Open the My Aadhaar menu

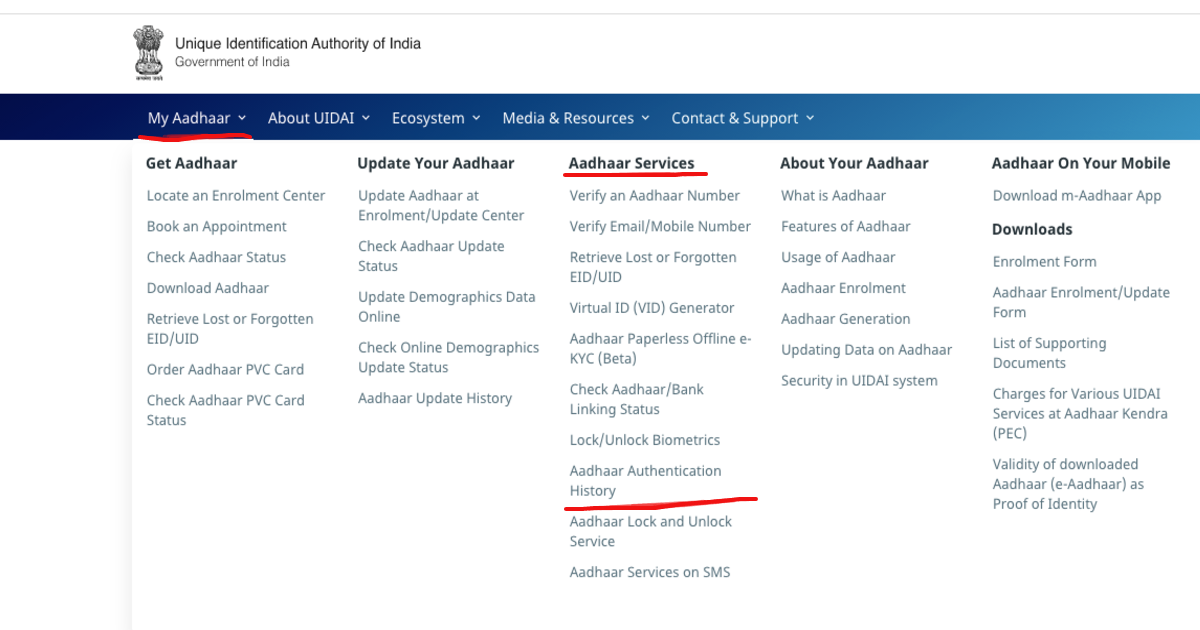(189, 117)
